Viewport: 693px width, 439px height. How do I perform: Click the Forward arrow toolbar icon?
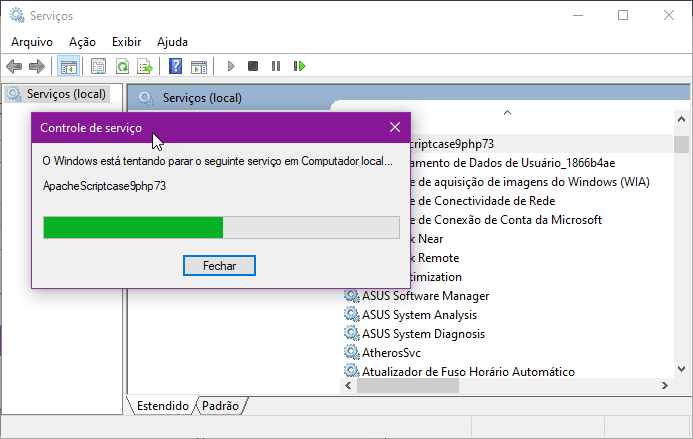click(37, 67)
